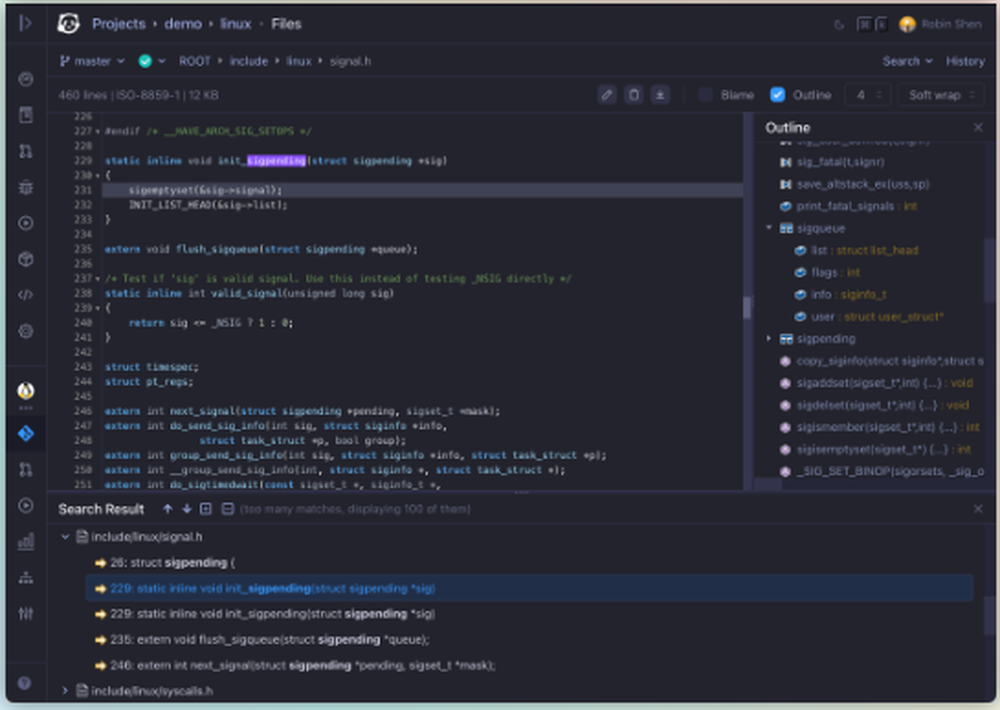Click code editor vertical scrollbar
Screen dimensions: 1000x710
point(747,307)
